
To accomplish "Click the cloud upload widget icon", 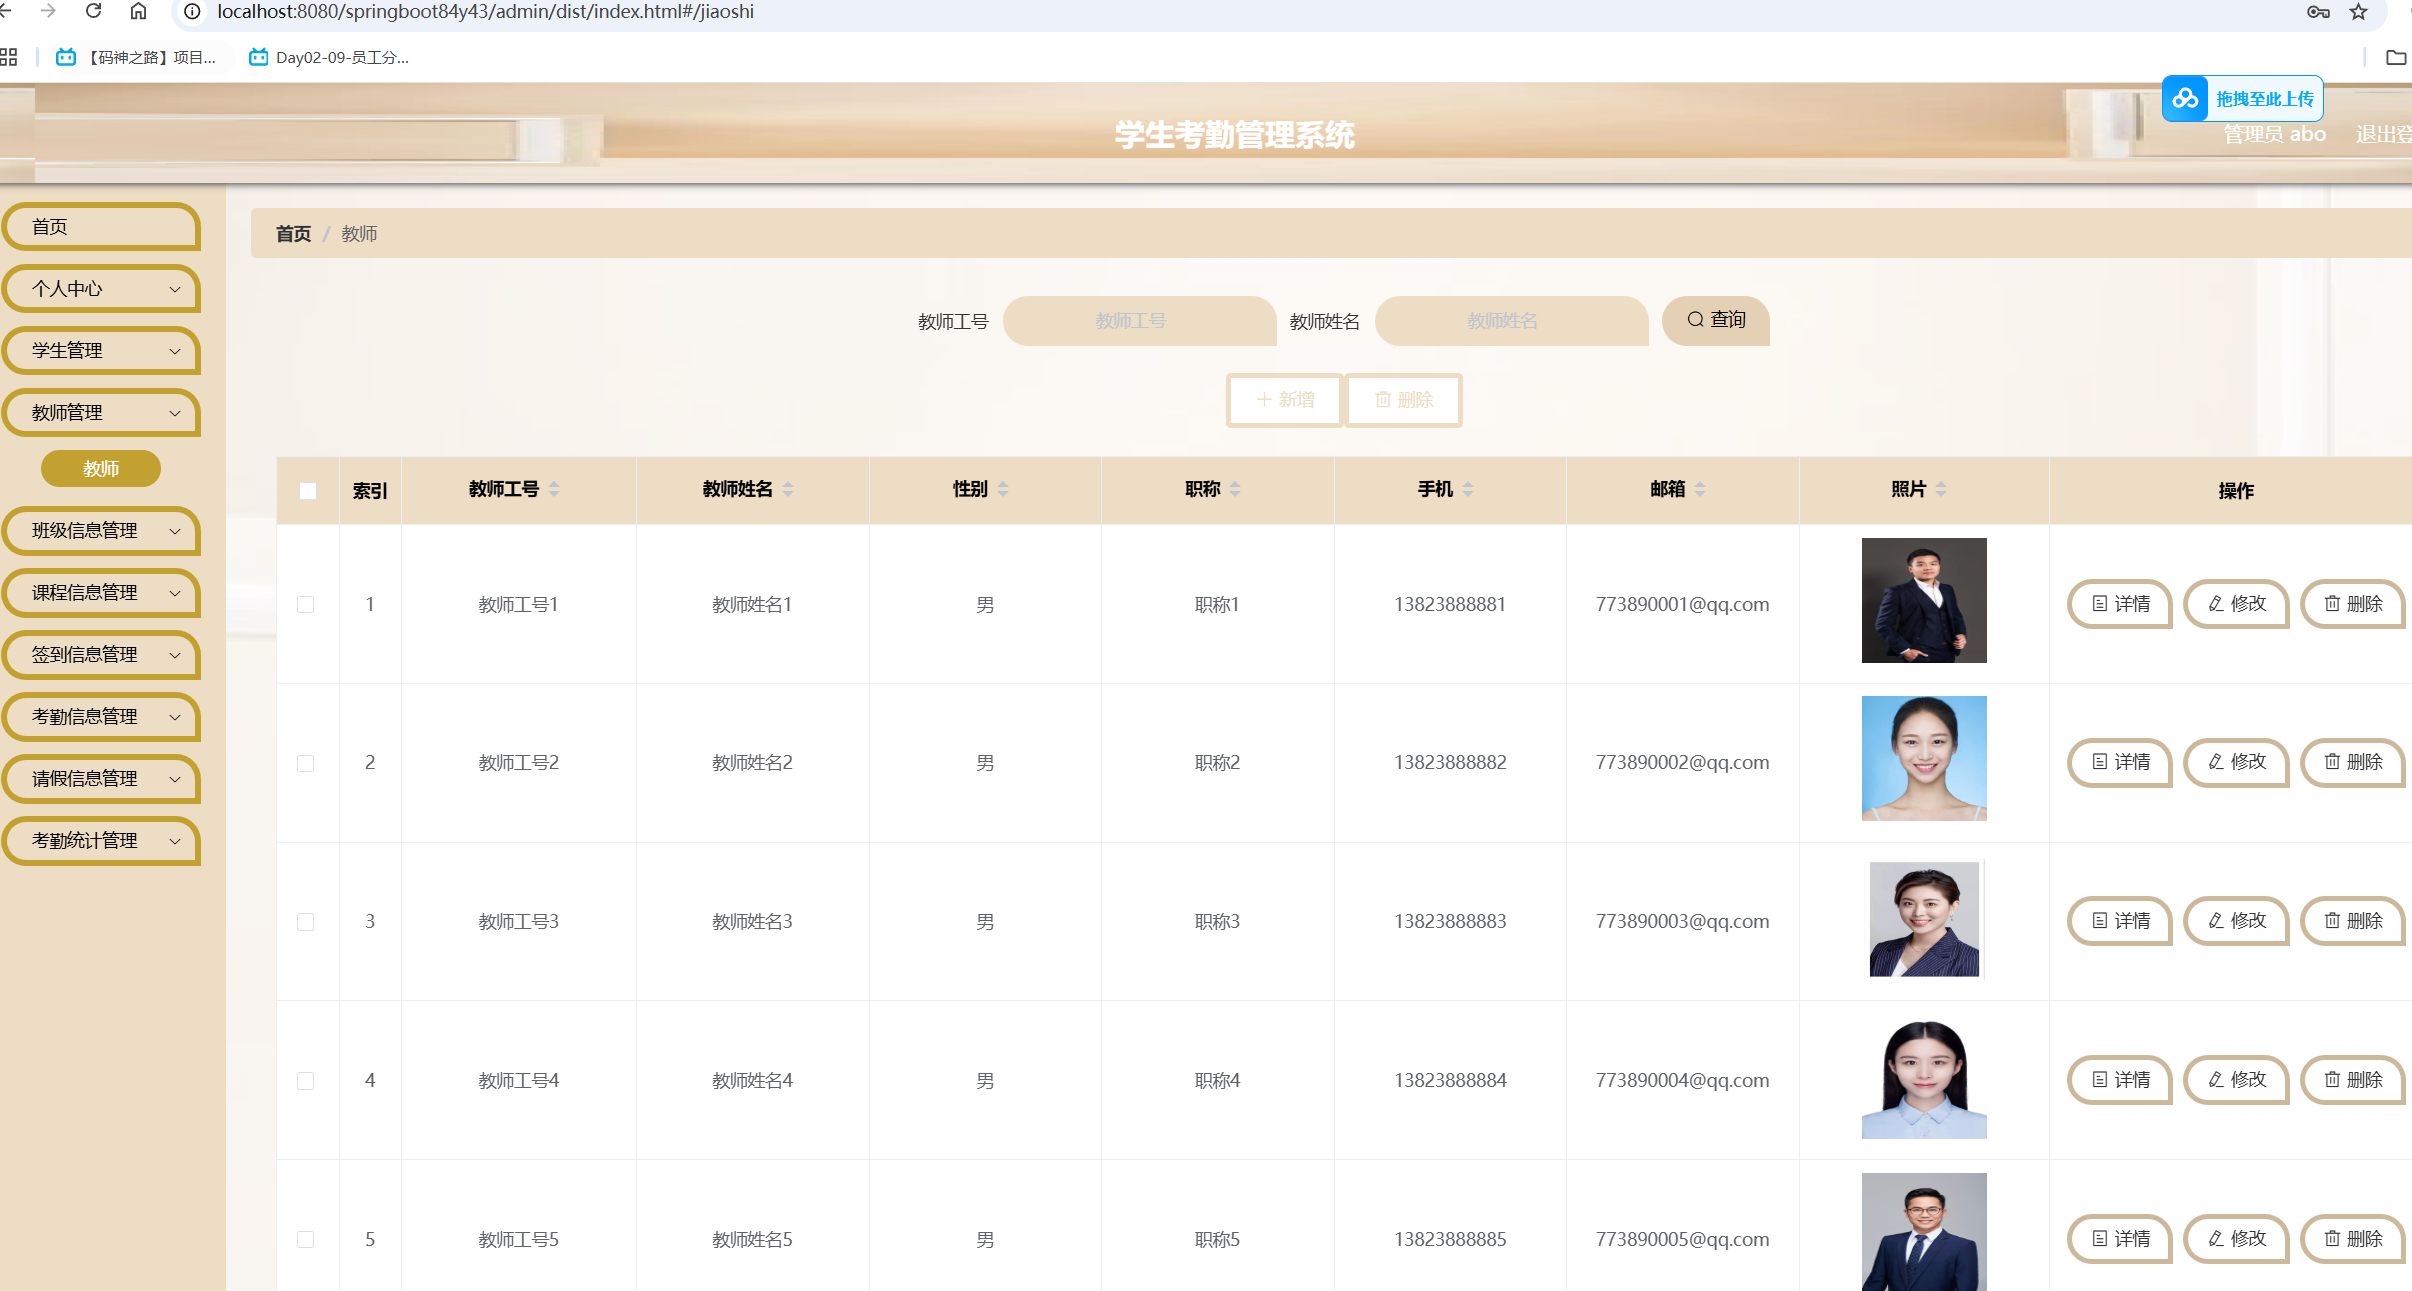I will point(2185,98).
